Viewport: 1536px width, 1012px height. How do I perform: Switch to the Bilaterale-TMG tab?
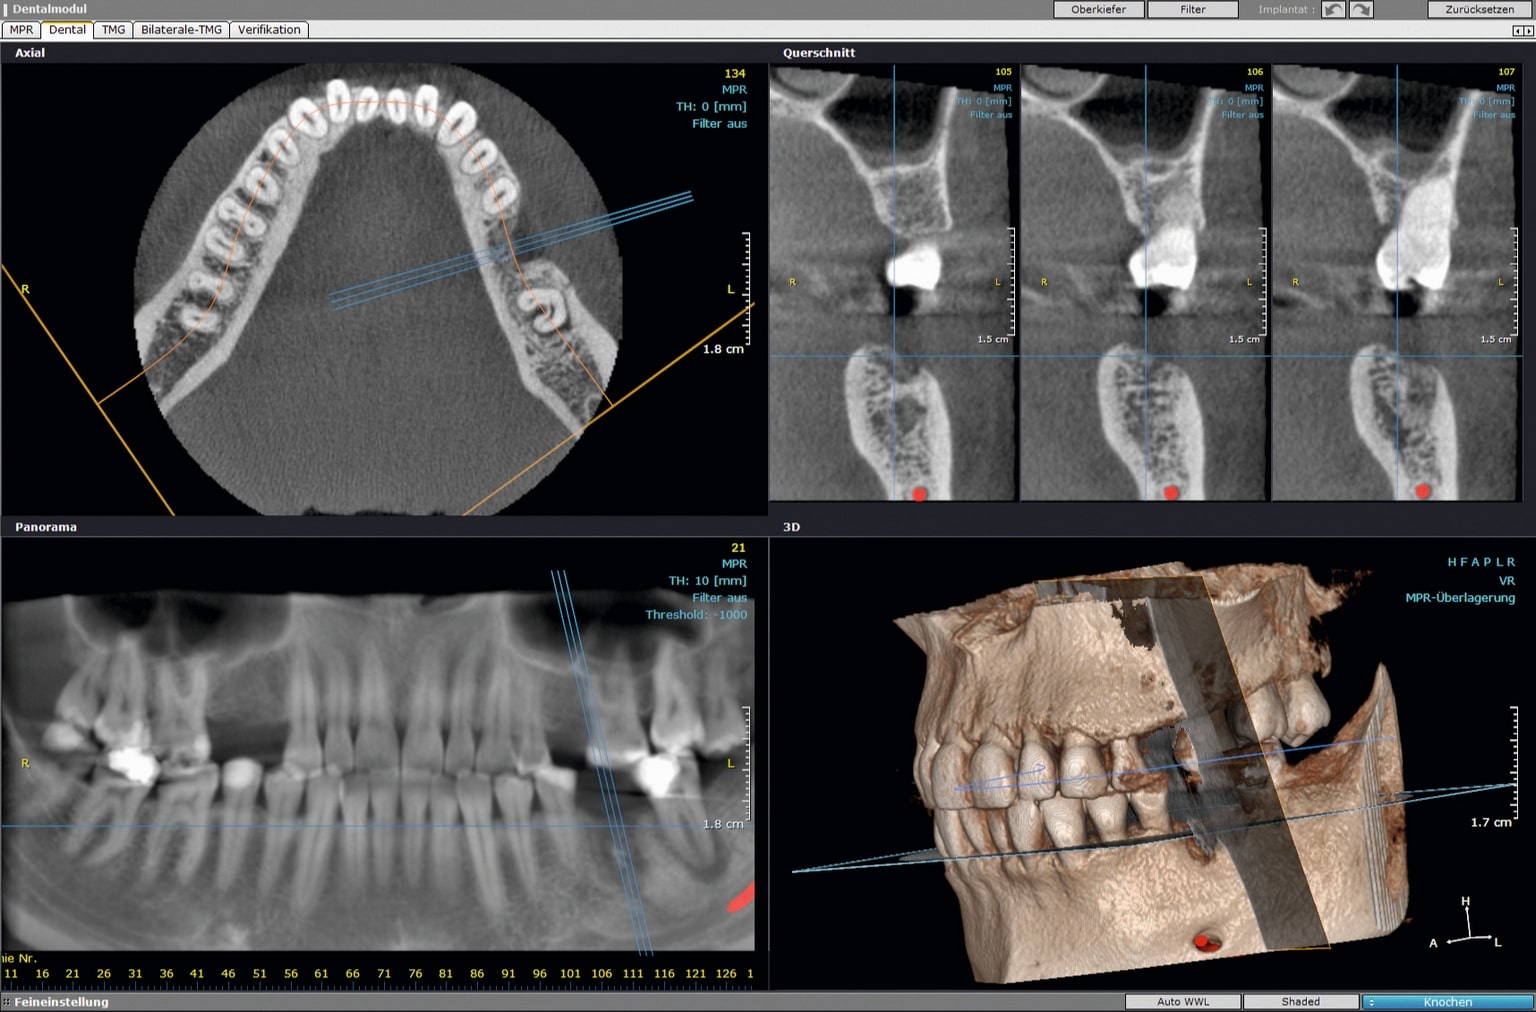181,30
